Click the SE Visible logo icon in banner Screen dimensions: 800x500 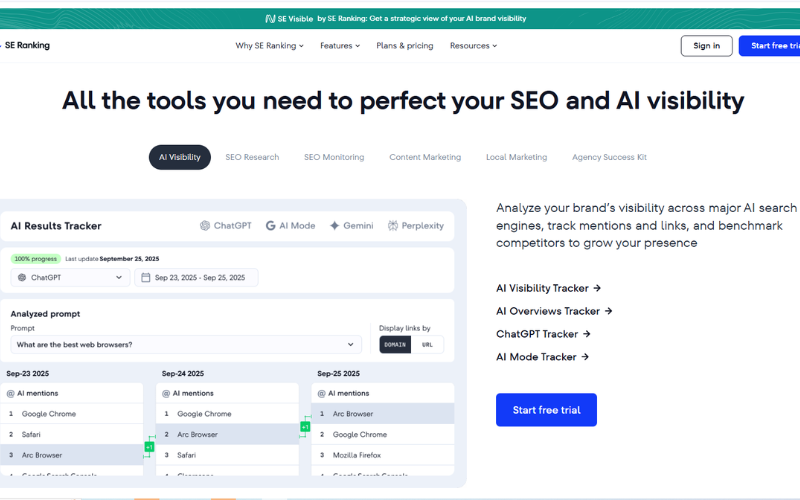(x=270, y=19)
